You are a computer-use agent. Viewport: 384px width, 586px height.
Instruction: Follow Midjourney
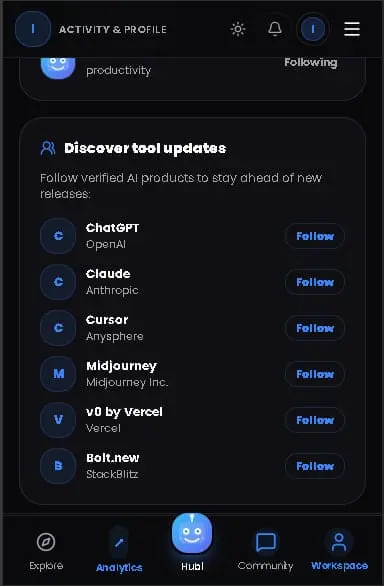[315, 374]
